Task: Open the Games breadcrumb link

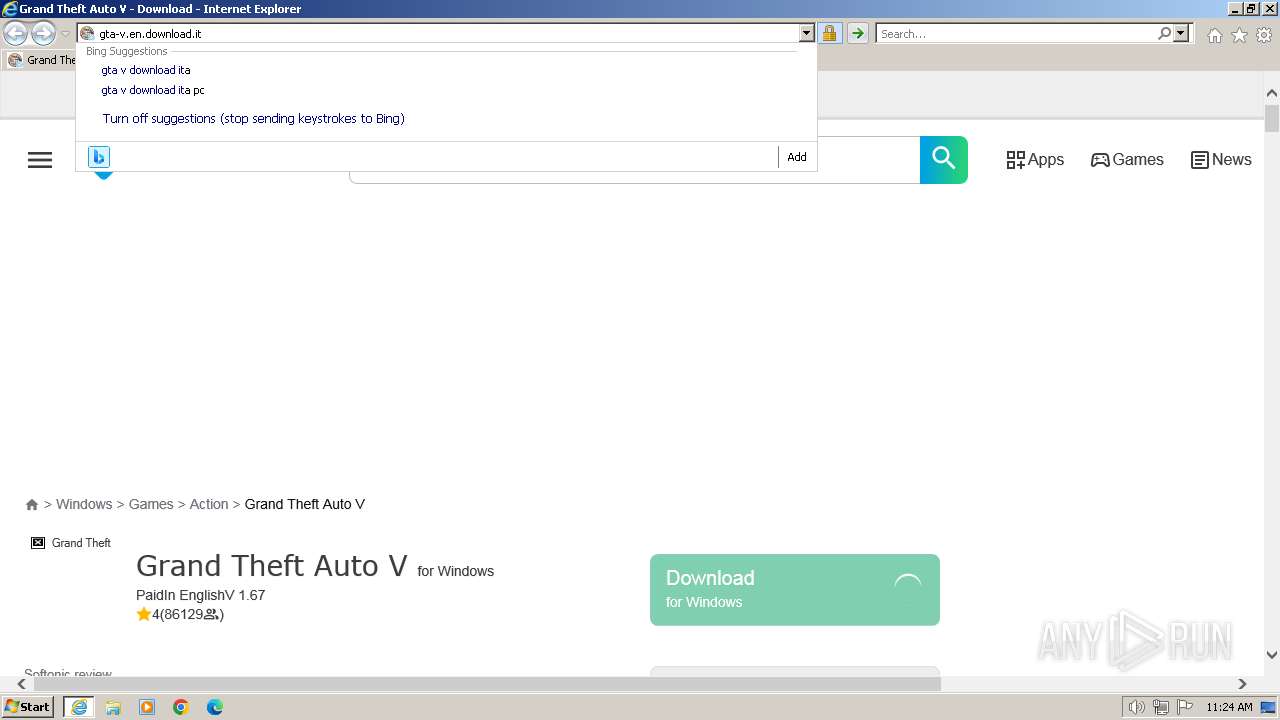Action: tap(151, 504)
